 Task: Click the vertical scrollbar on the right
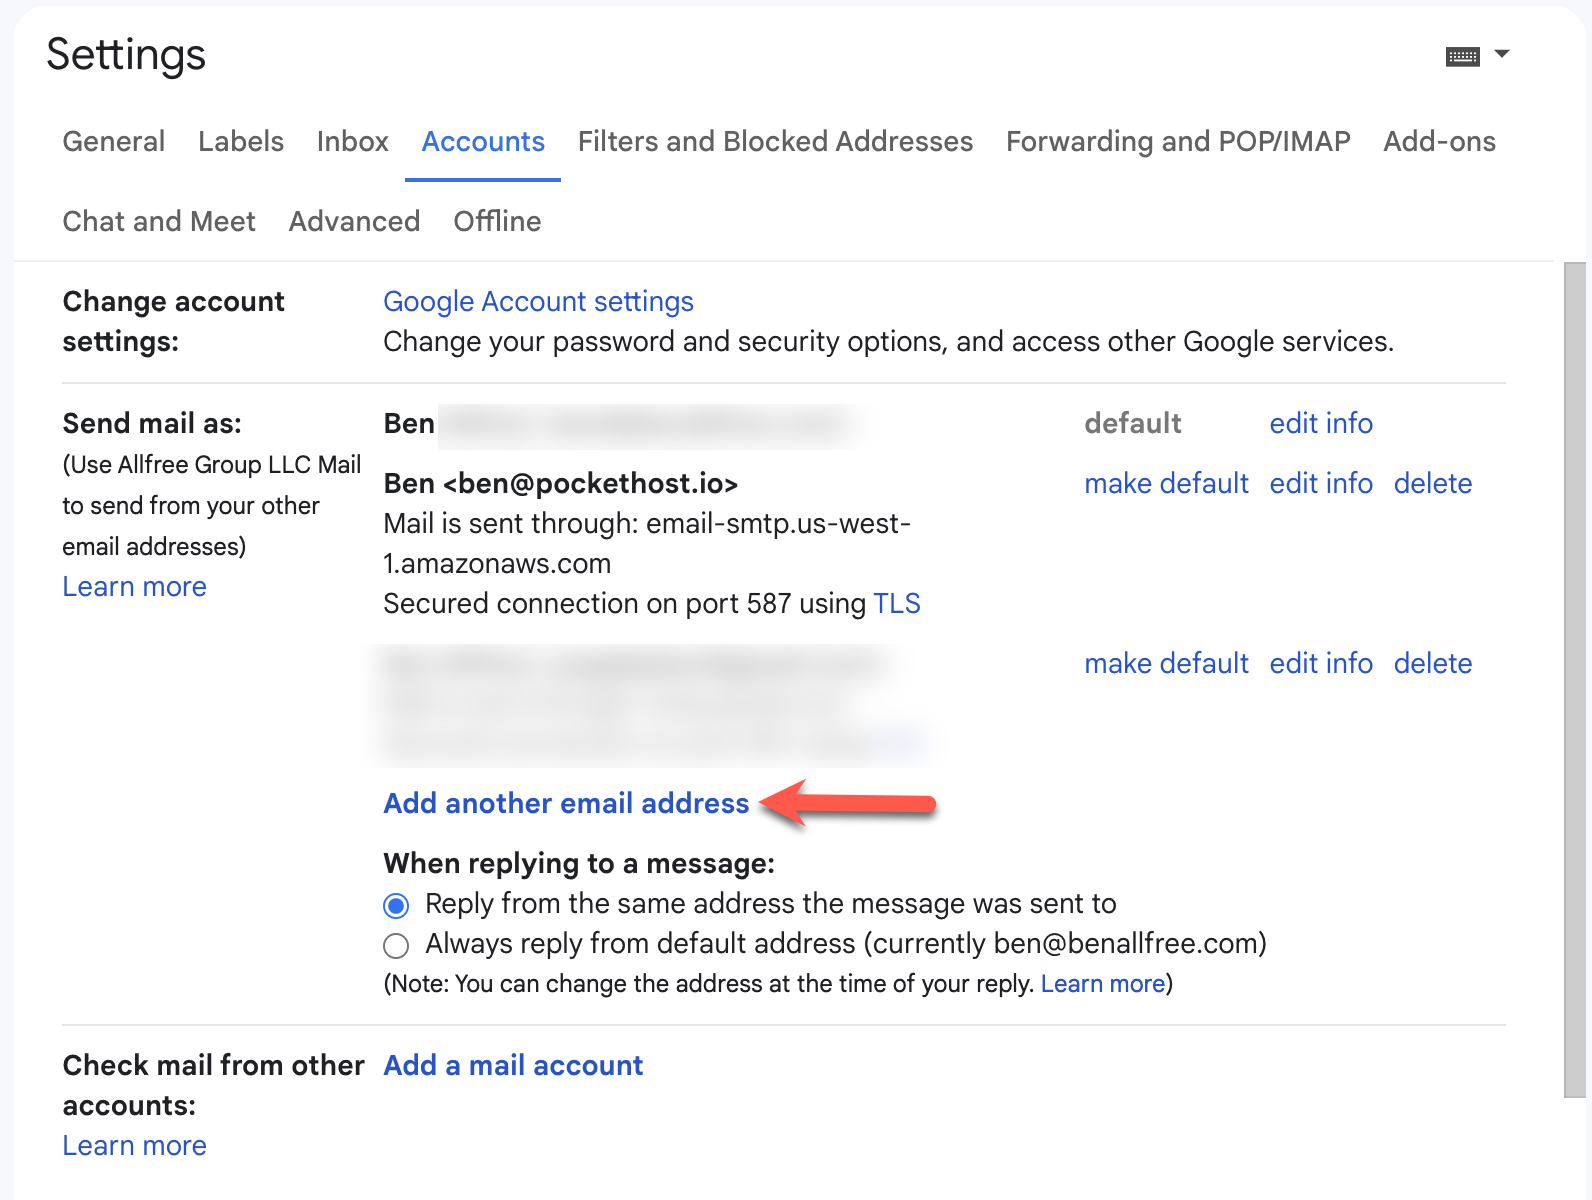1574,680
